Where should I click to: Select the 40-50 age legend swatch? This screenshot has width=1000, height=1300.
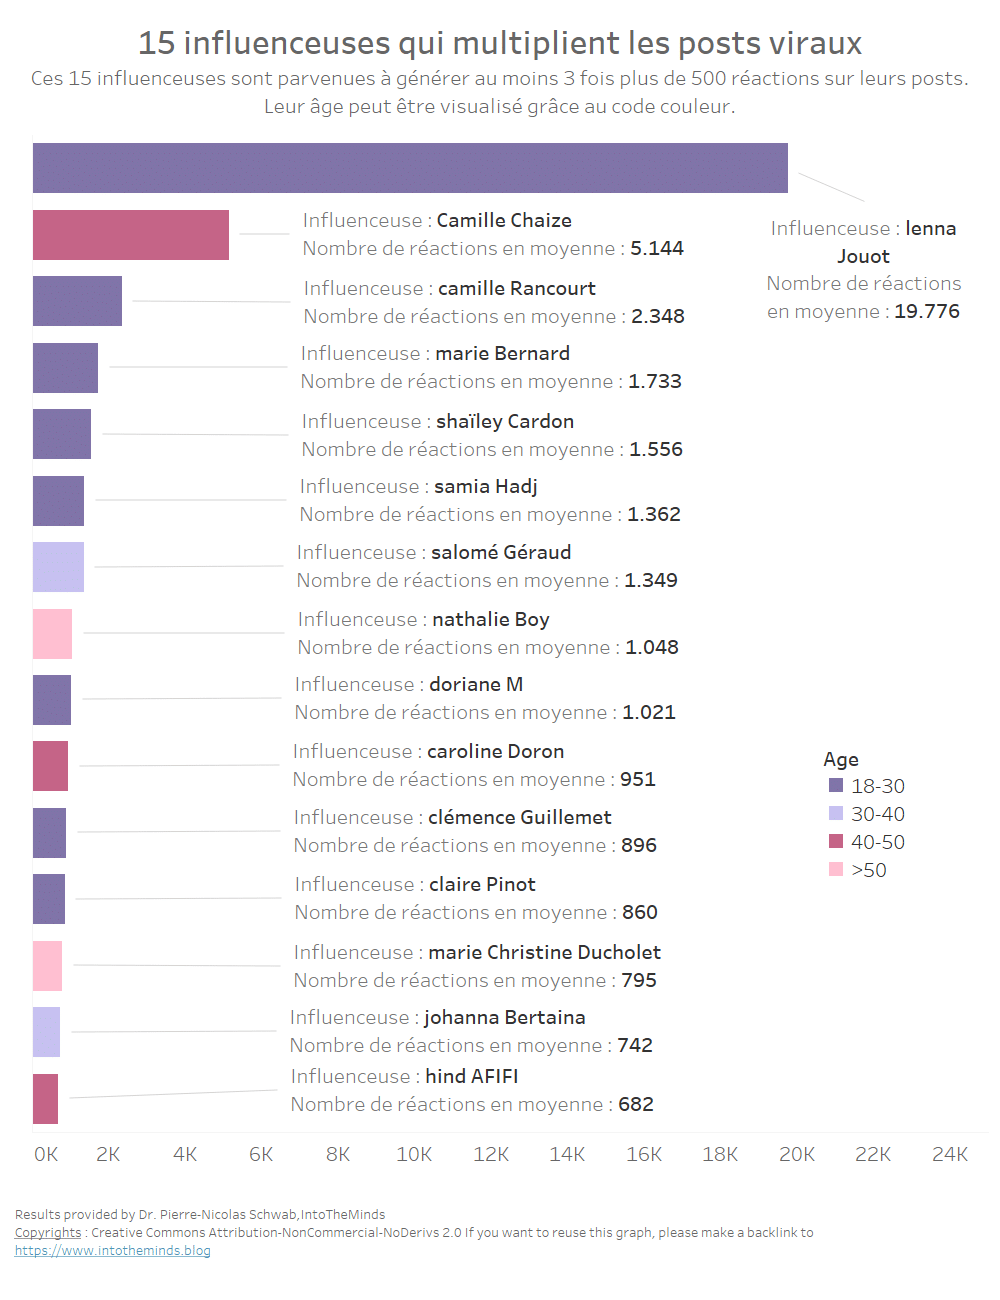click(x=836, y=842)
